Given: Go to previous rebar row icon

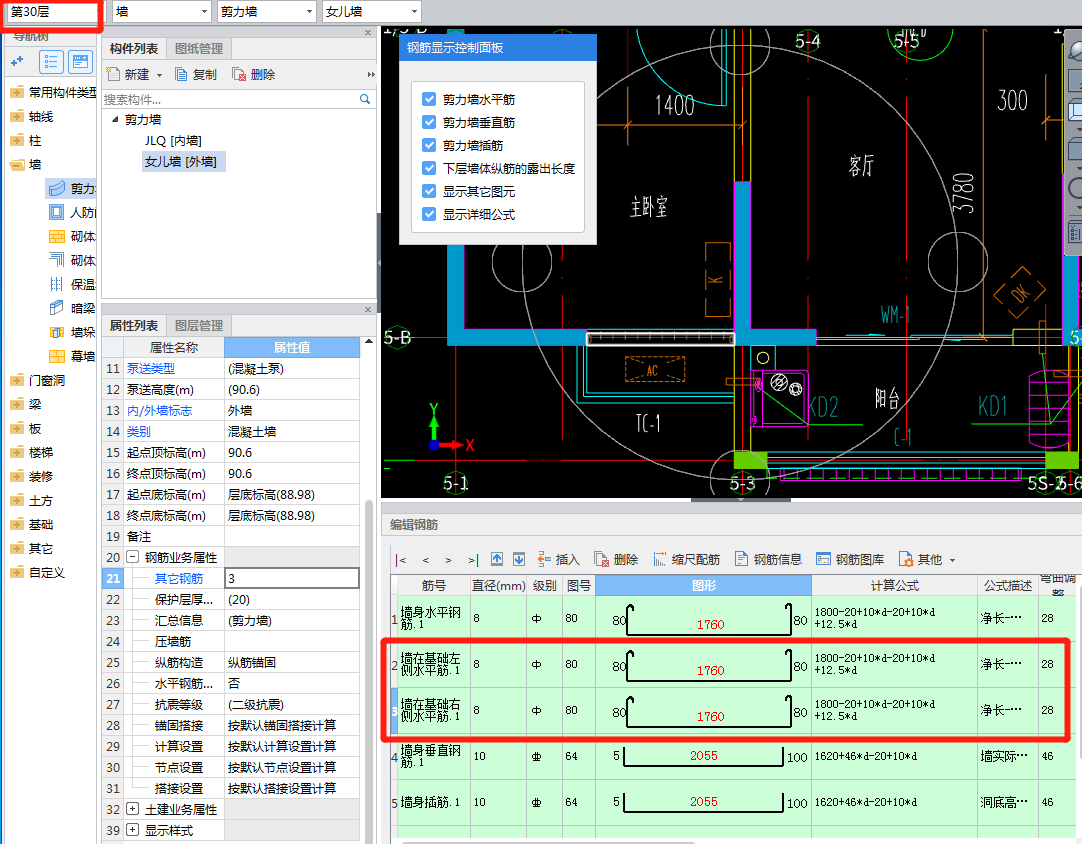Looking at the screenshot, I should 426,560.
